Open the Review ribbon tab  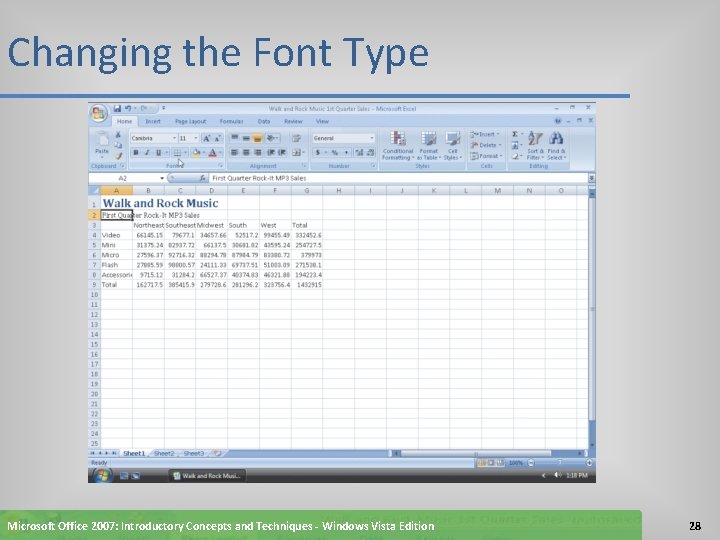click(293, 121)
